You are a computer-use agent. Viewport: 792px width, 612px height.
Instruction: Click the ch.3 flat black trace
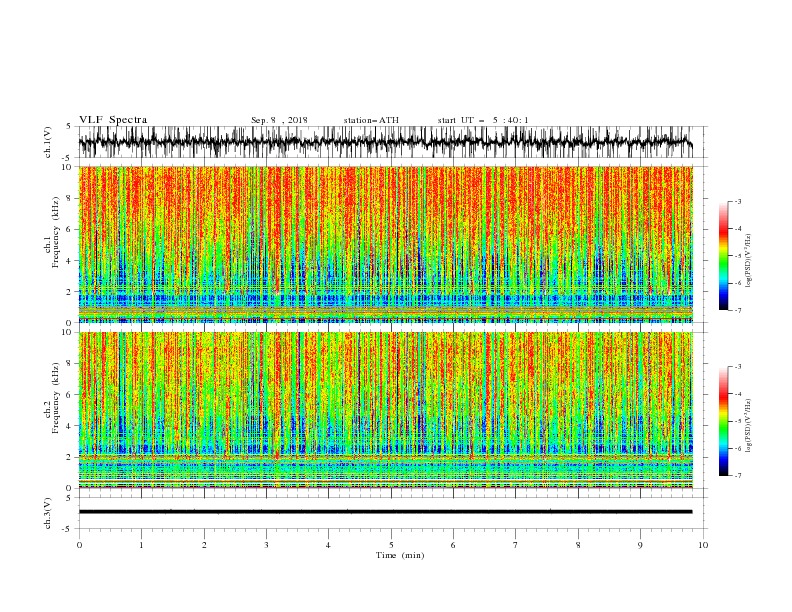click(x=386, y=512)
